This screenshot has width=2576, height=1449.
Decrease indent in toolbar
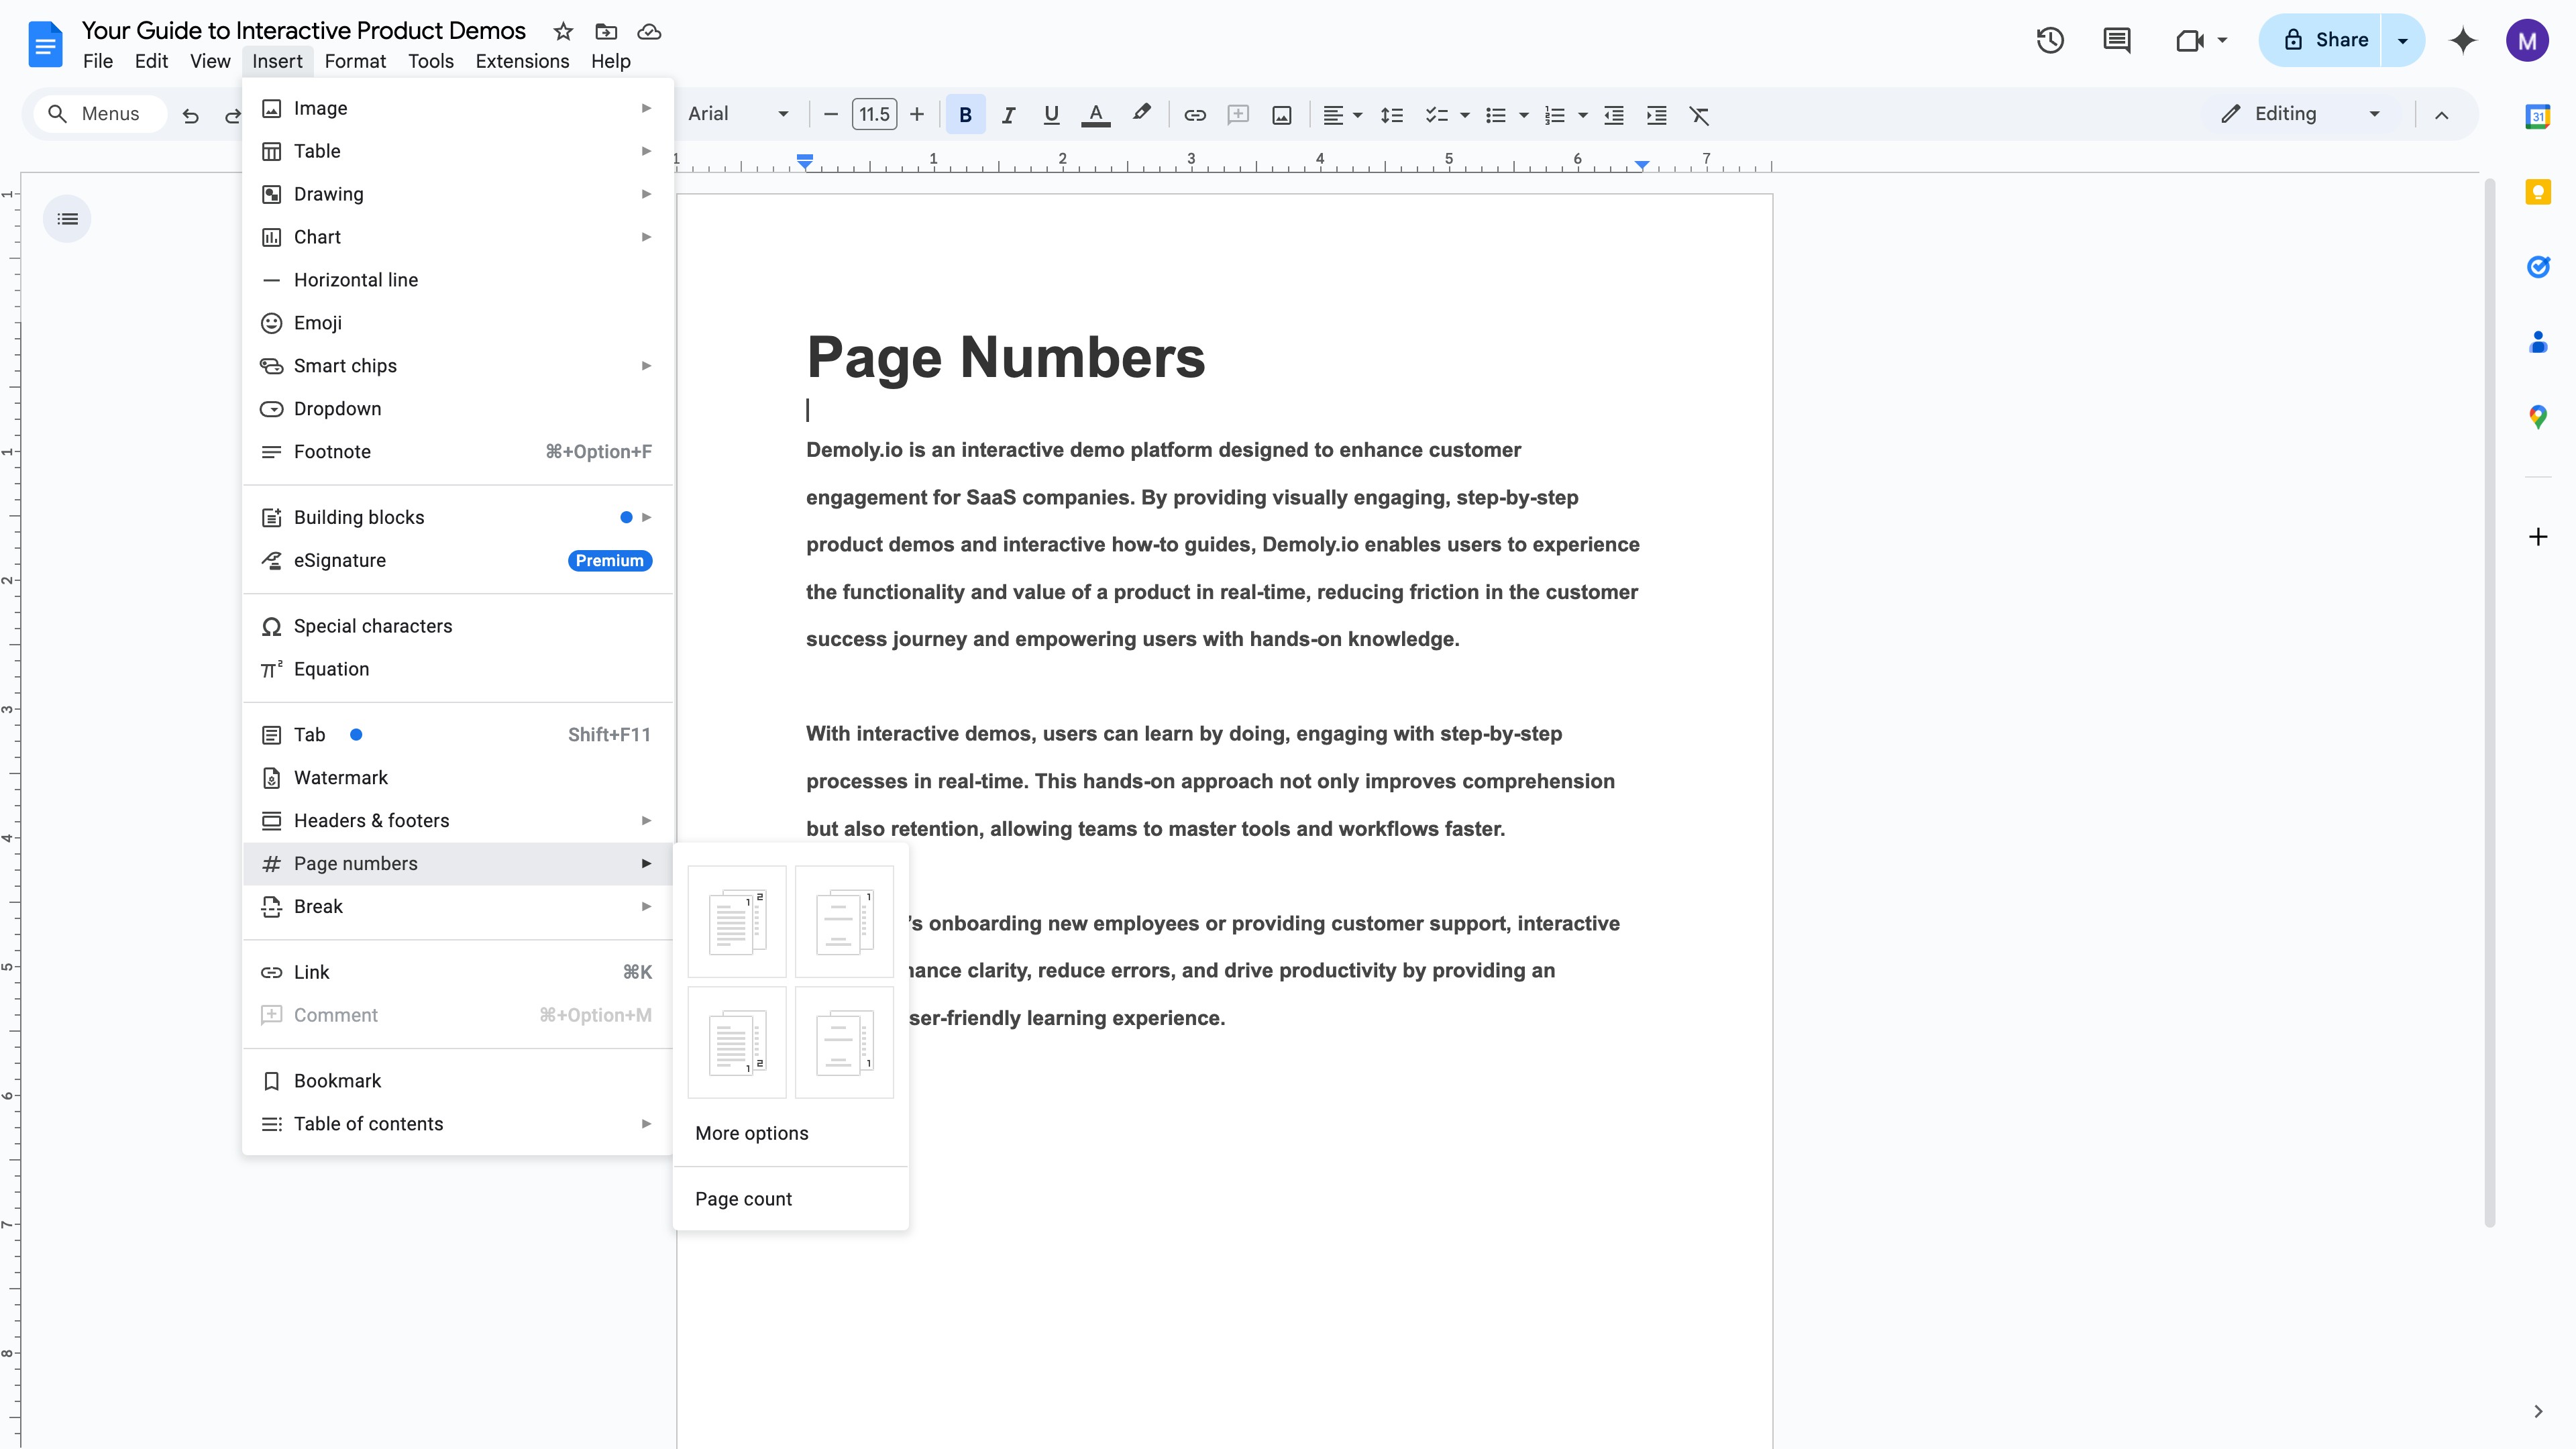click(x=1613, y=115)
